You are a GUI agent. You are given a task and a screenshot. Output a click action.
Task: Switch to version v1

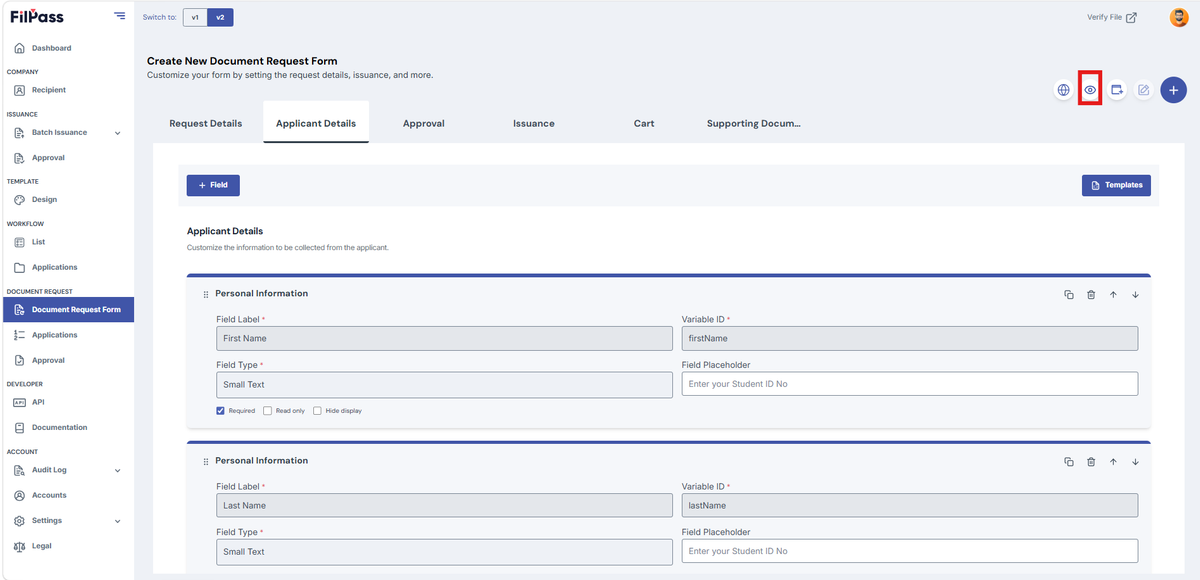point(195,17)
